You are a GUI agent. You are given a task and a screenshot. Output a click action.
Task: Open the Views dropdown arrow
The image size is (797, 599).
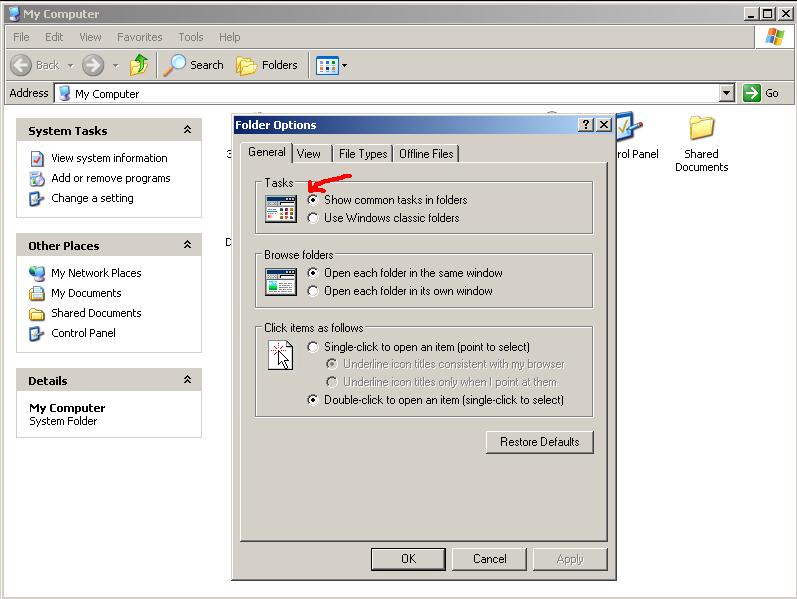point(345,66)
